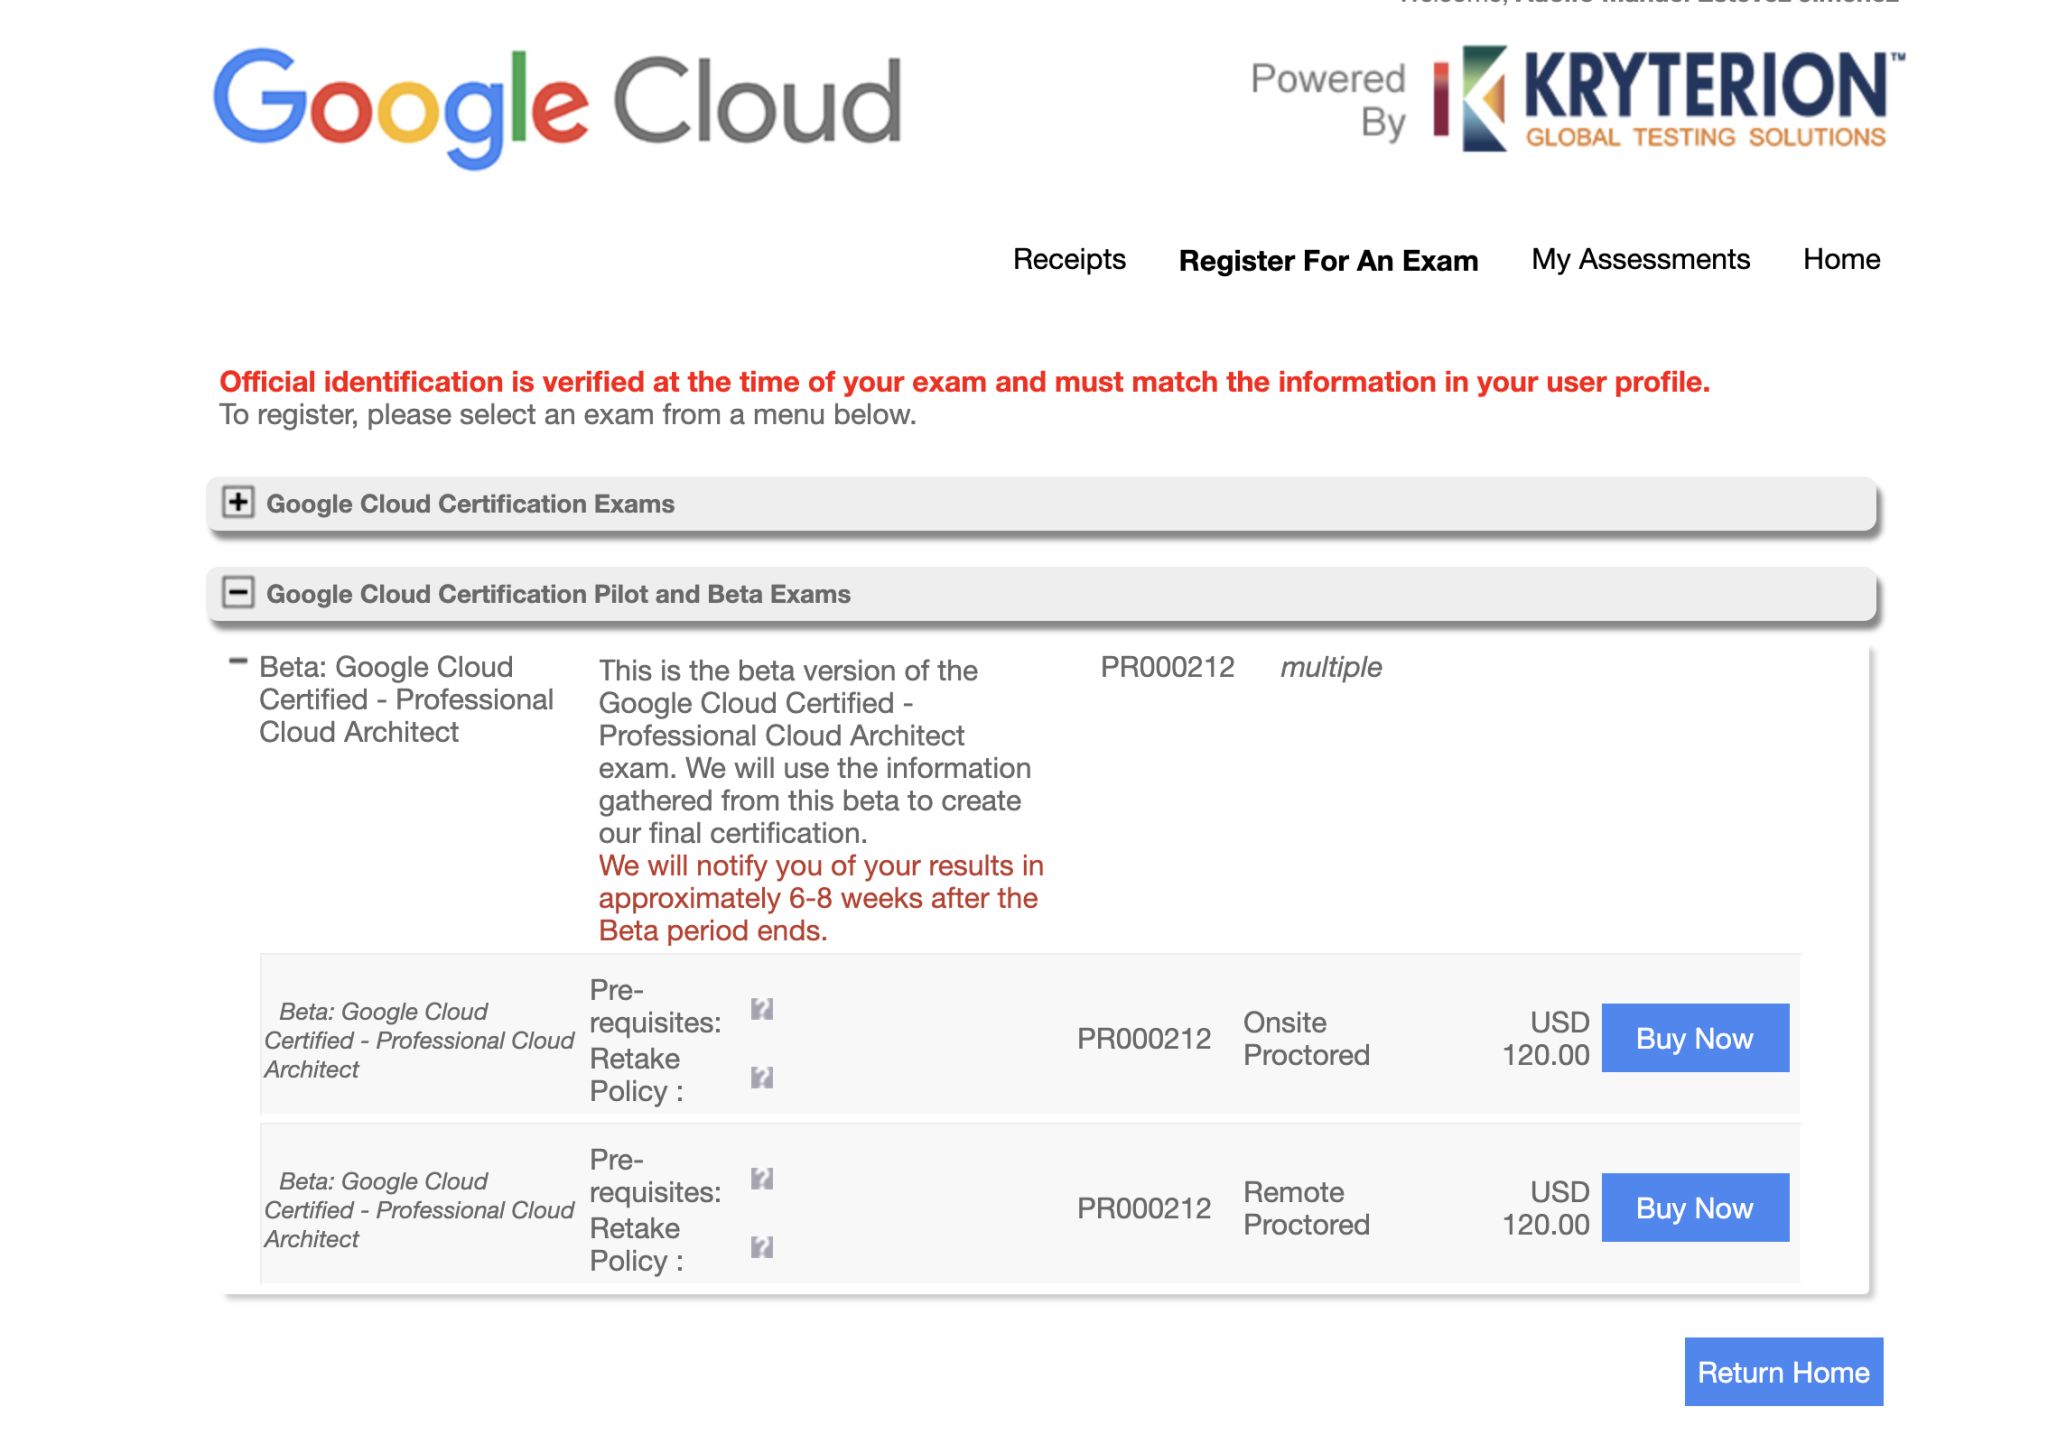
Task: Click 'Powered By' text near Kryterion logo
Action: coord(1328,100)
